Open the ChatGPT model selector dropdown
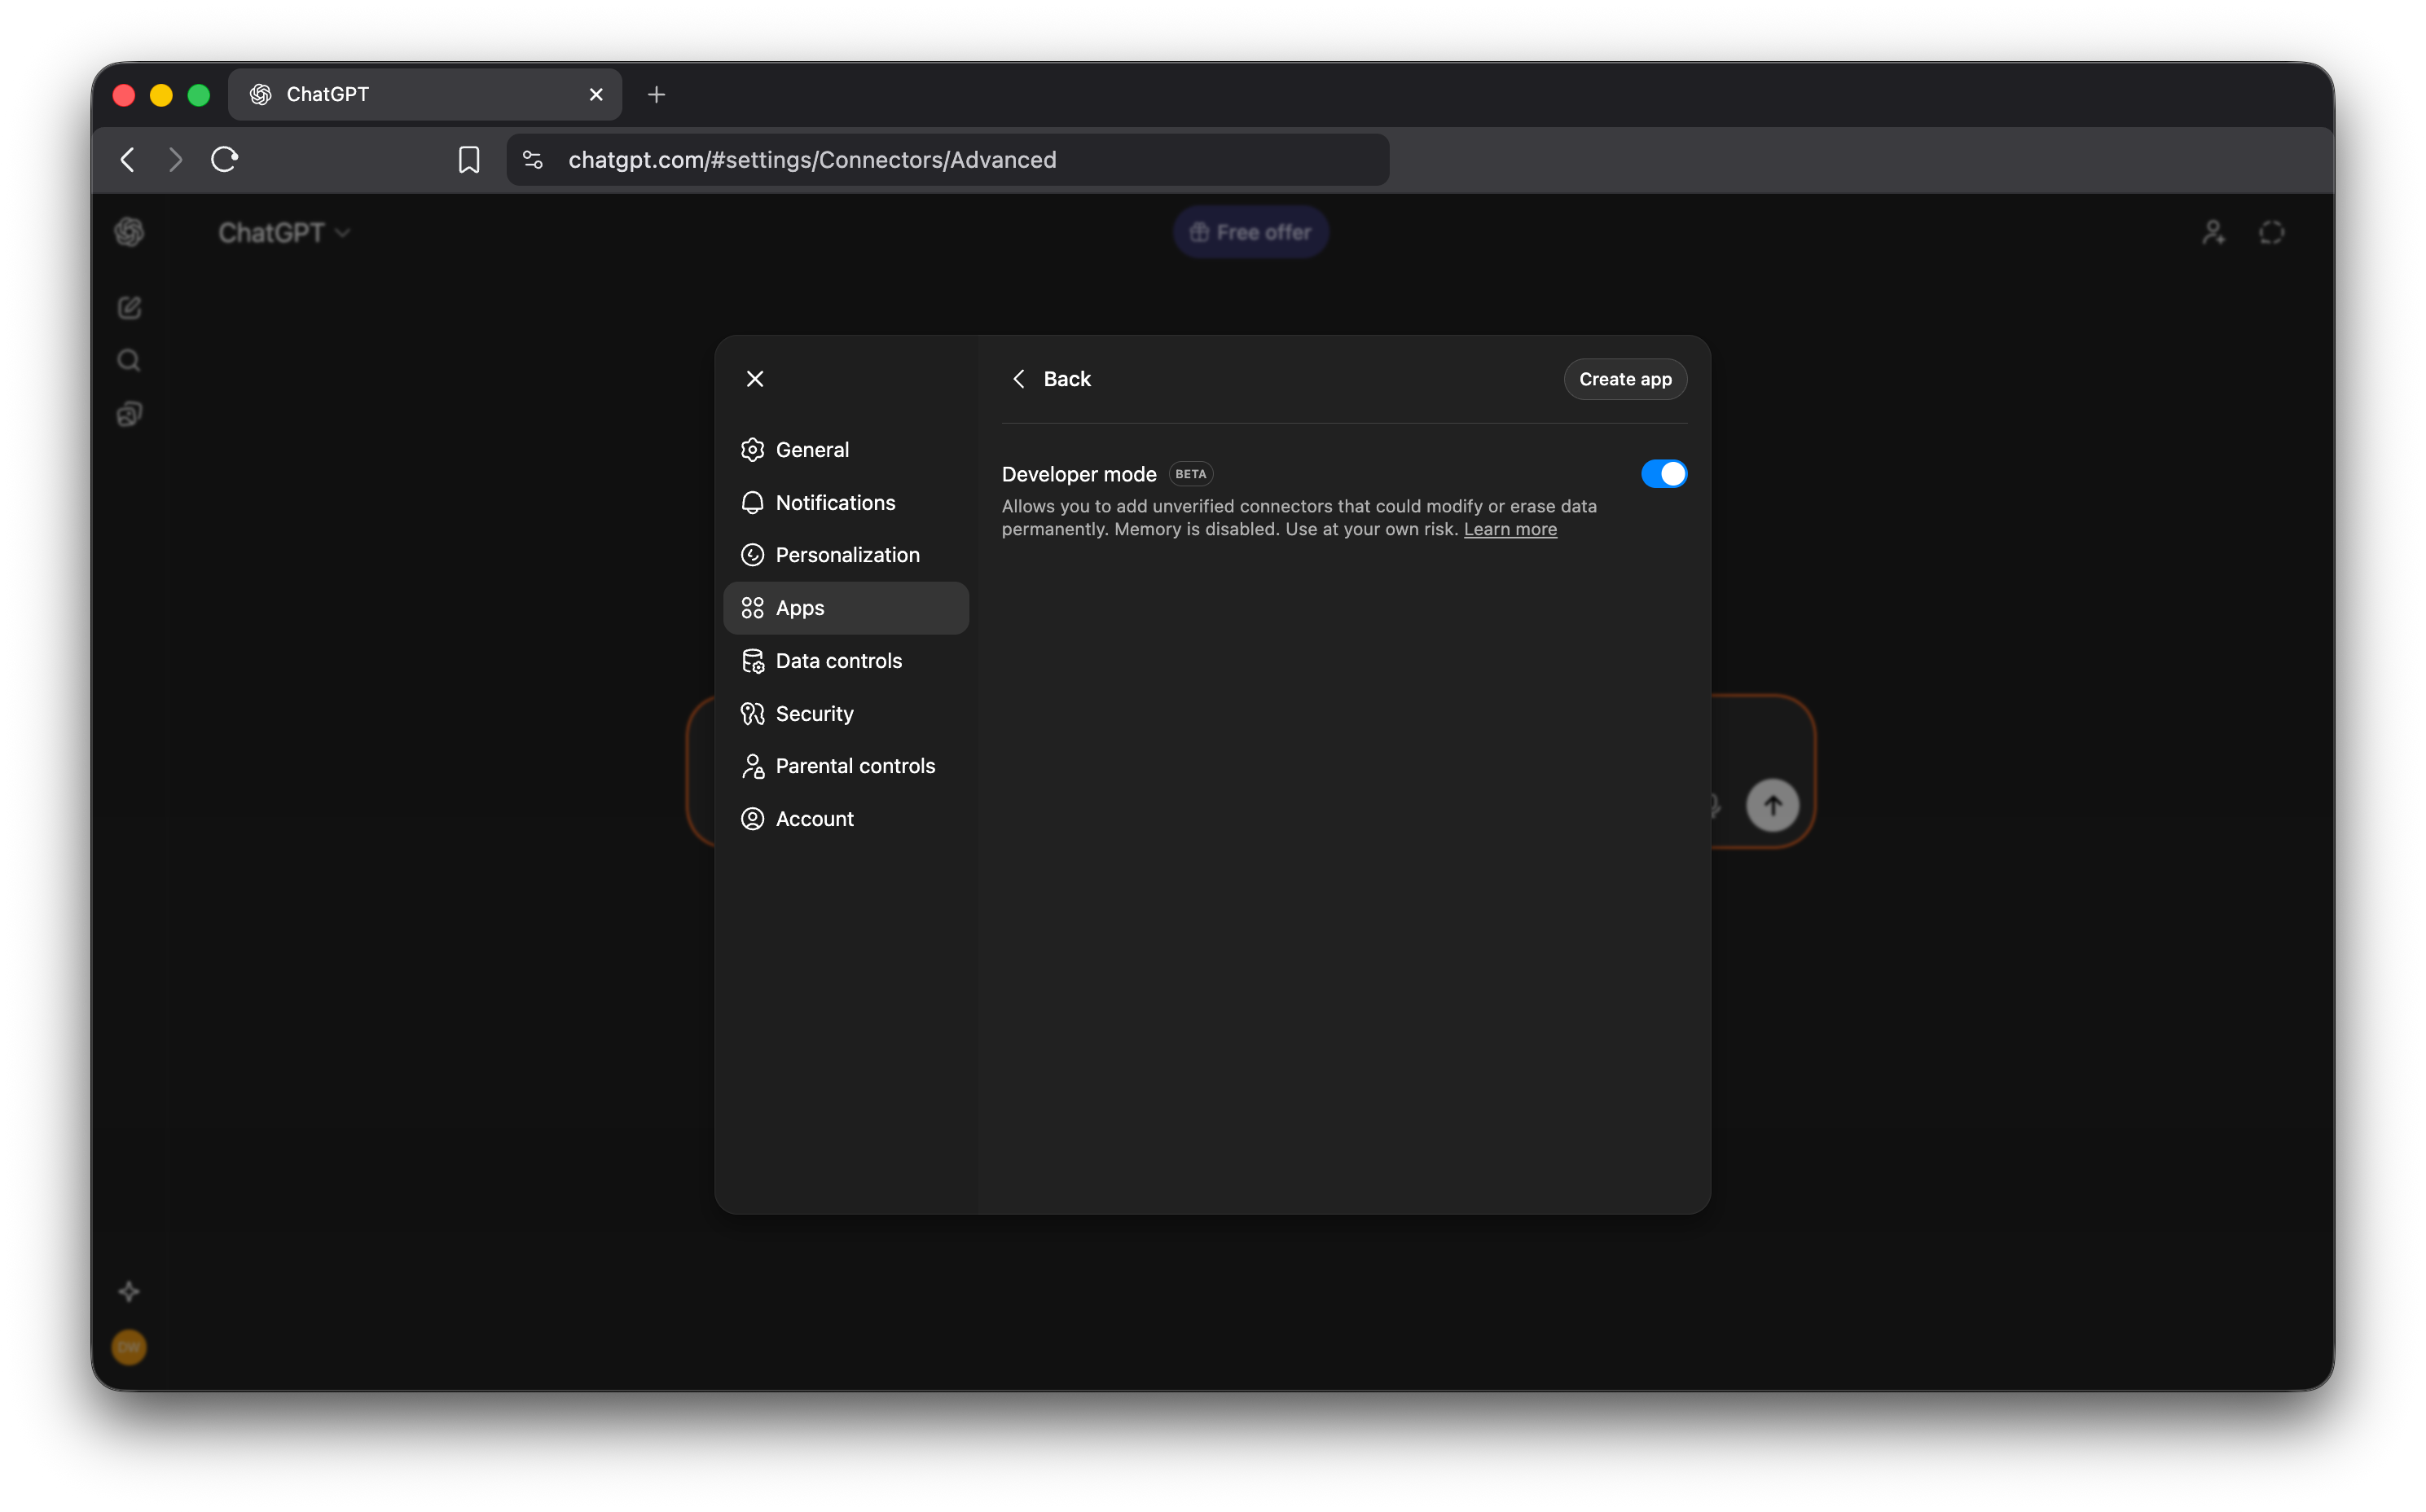Screen dimensions: 2426x1512 pos(284,231)
